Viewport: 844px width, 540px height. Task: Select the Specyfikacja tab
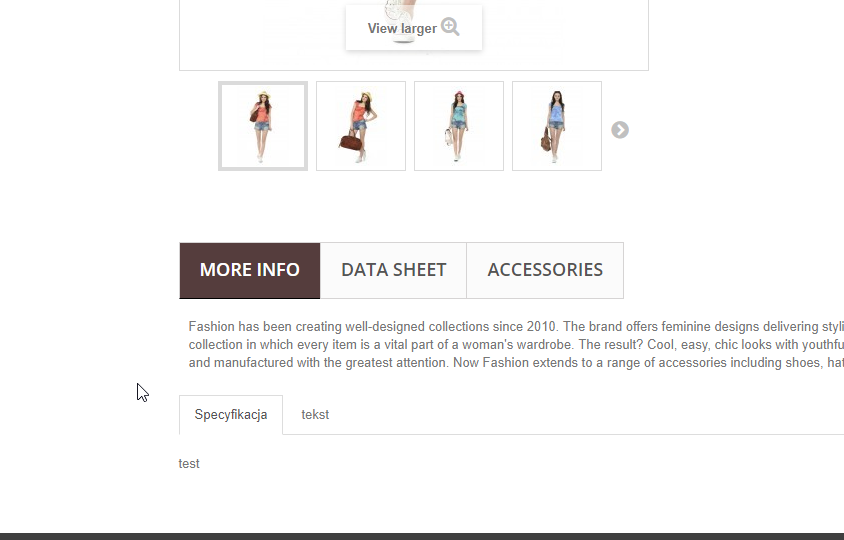pos(231,415)
